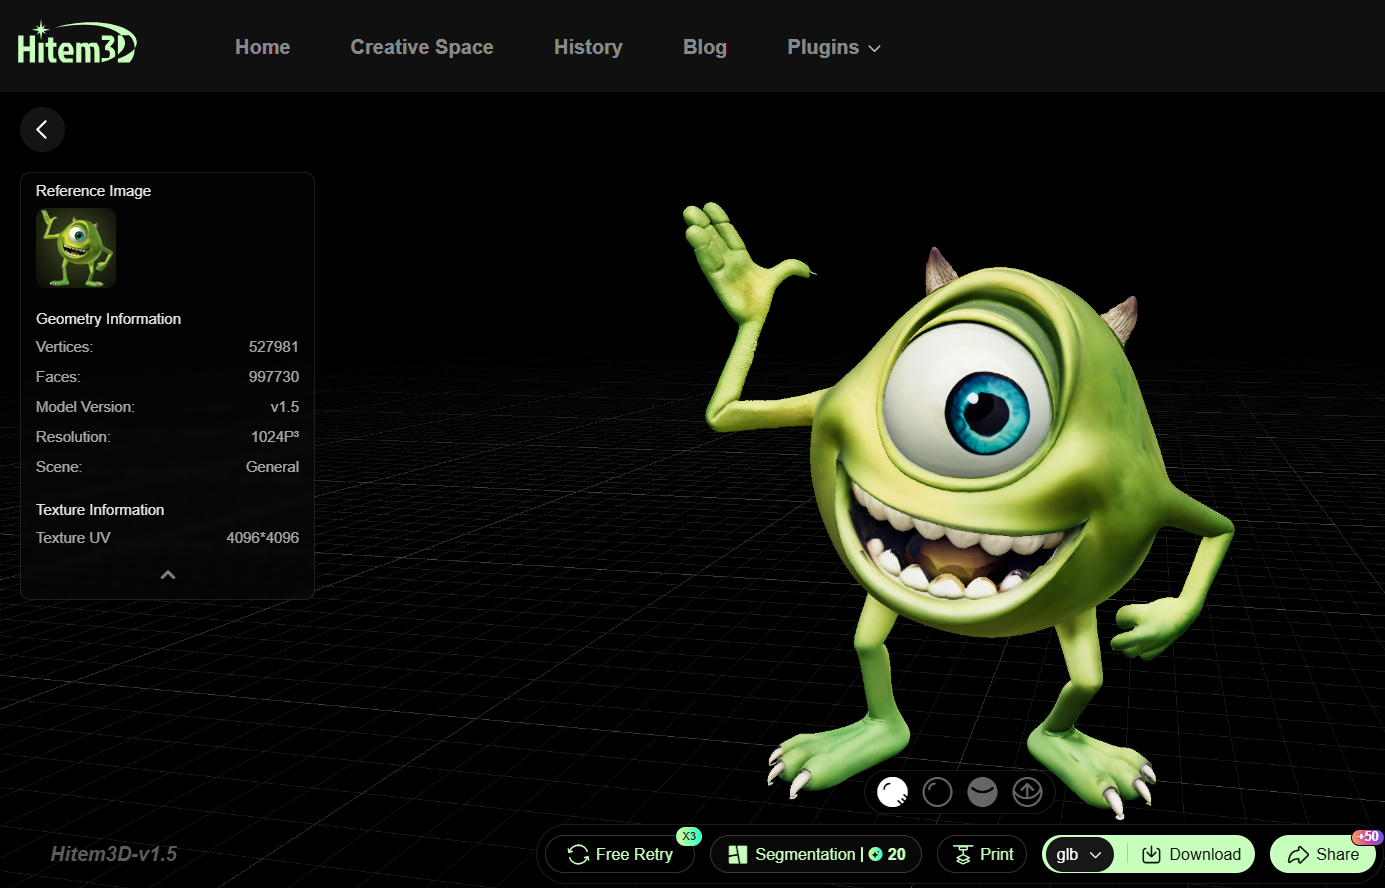
Task: Click the Mike Wazowski reference image thumbnail
Action: tap(76, 248)
